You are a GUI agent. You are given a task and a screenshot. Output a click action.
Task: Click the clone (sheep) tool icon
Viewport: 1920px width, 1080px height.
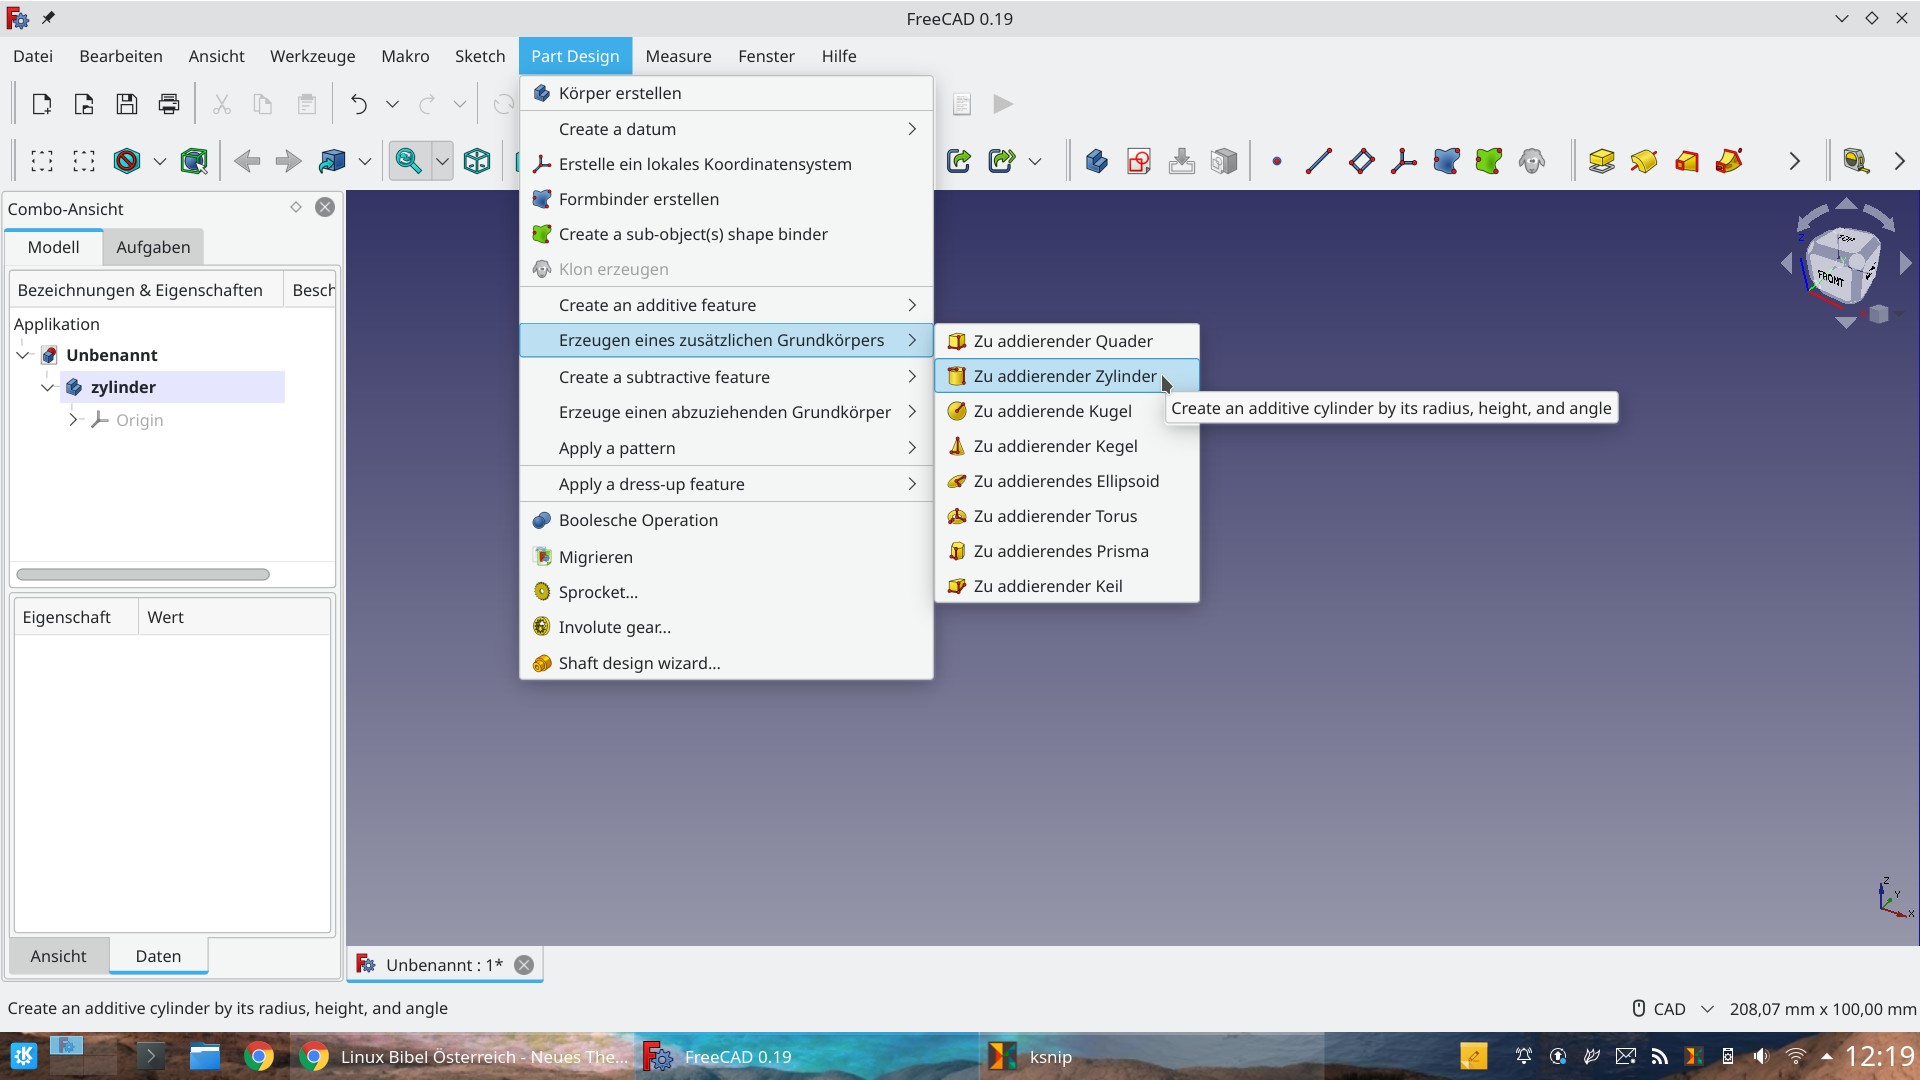coord(1533,161)
